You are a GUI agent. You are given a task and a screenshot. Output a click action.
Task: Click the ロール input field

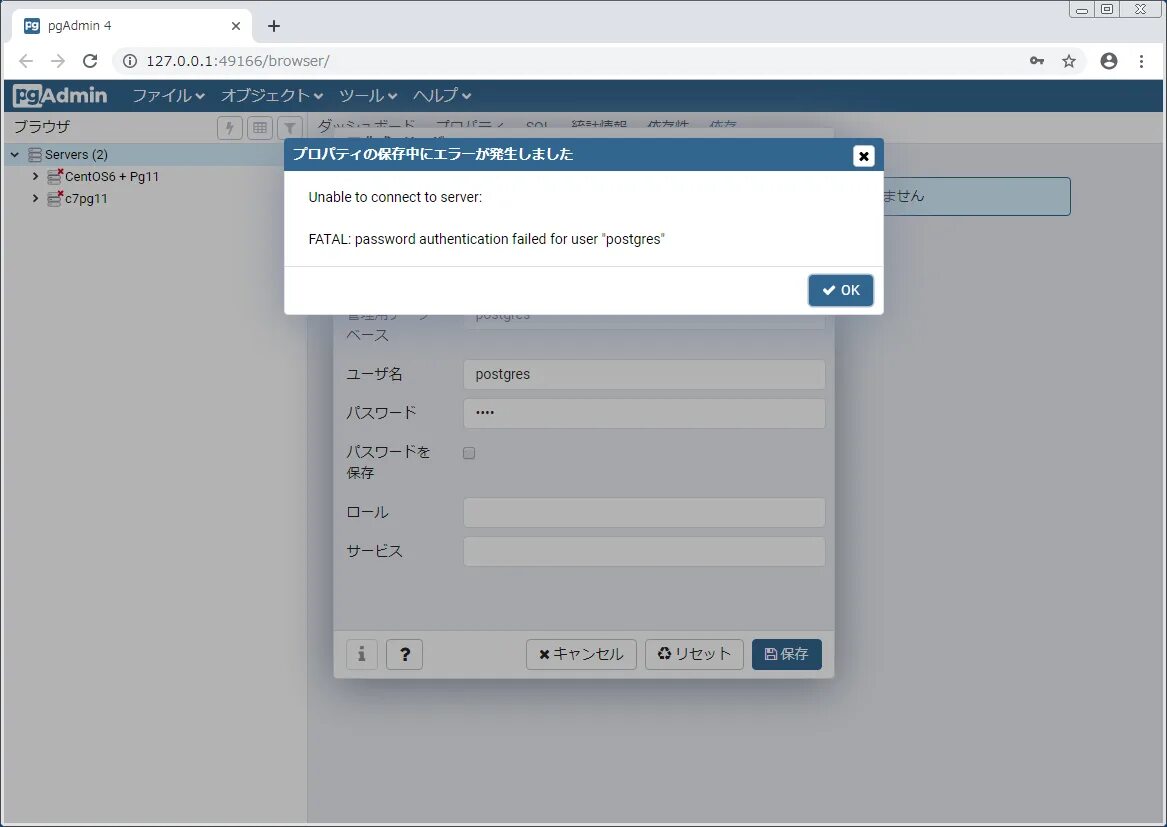coord(644,513)
